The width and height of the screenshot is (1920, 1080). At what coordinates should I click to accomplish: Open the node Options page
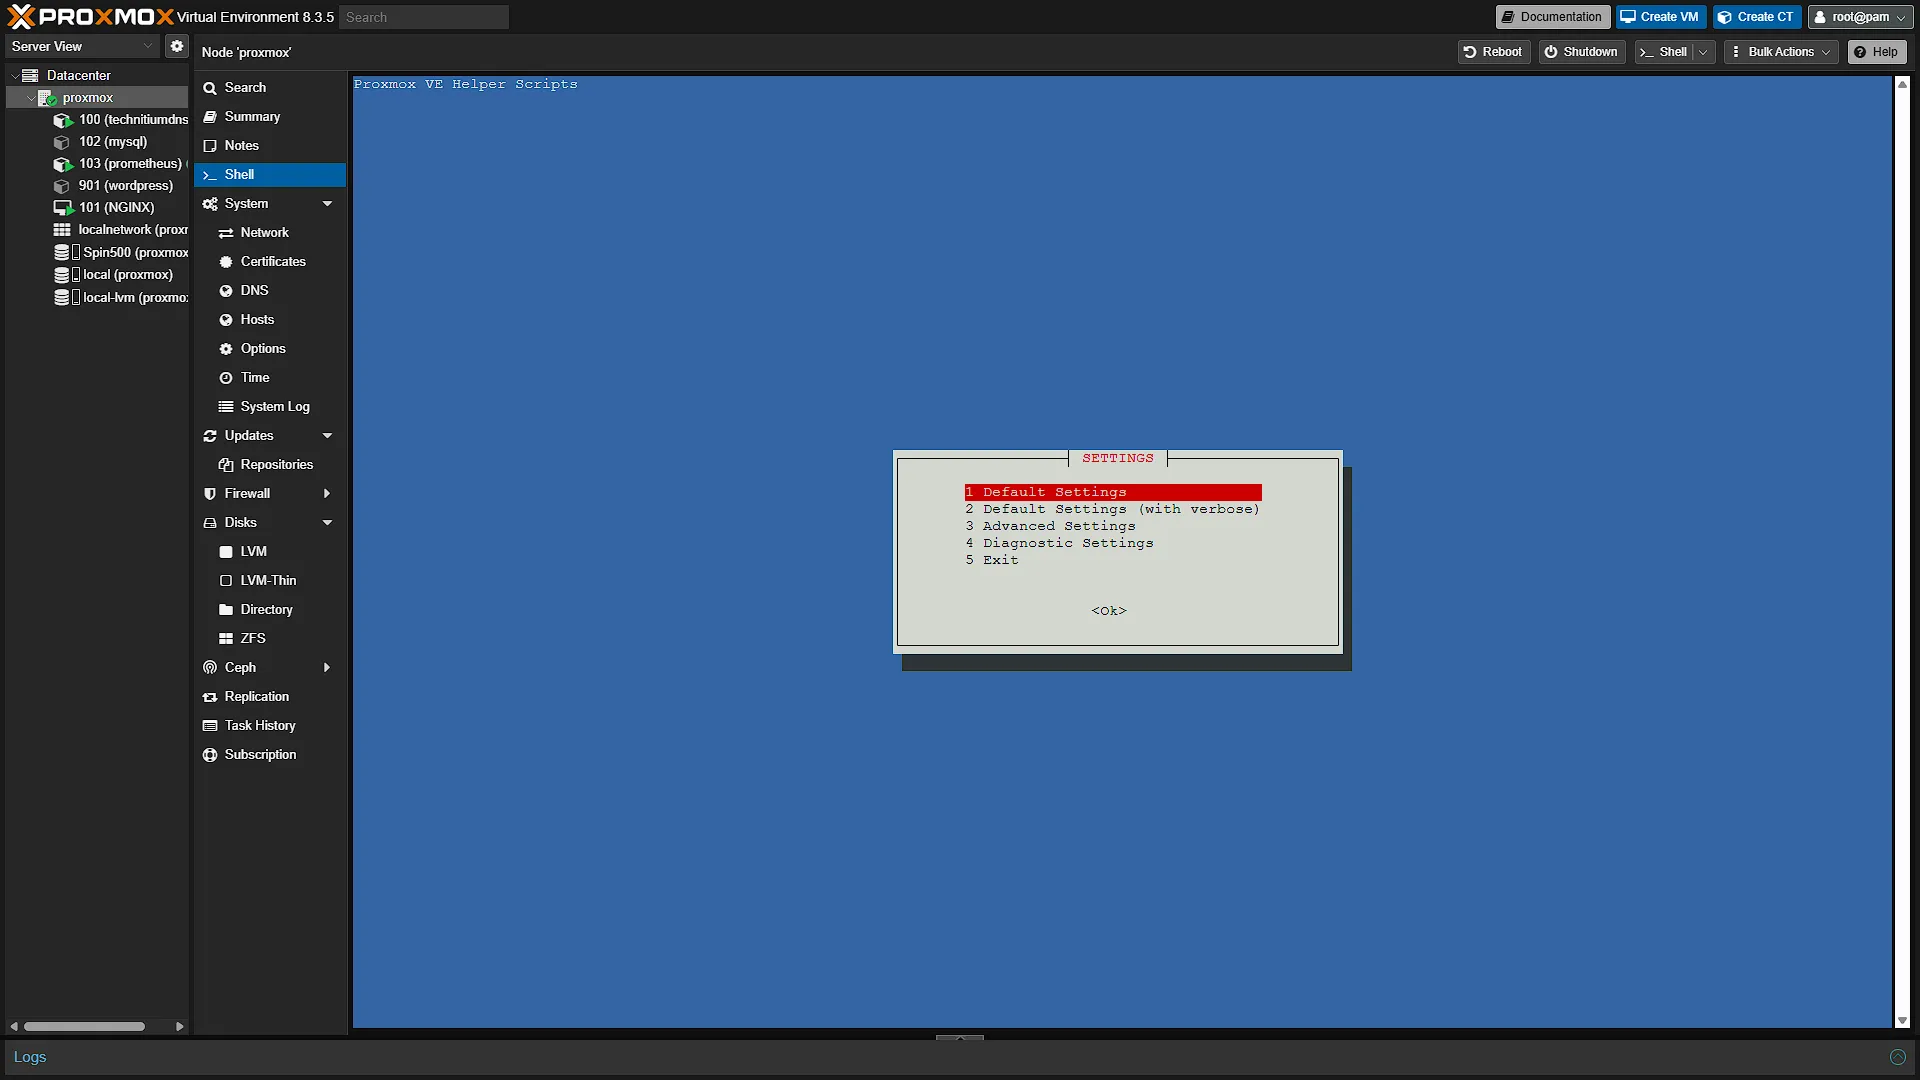click(x=270, y=348)
